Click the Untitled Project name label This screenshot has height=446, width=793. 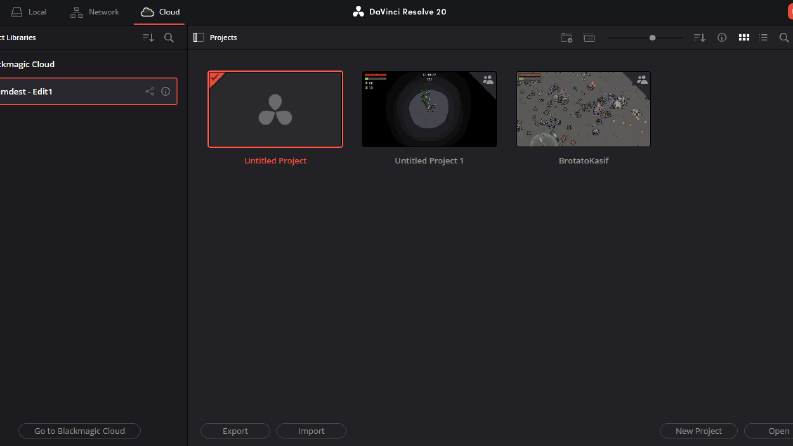(275, 161)
